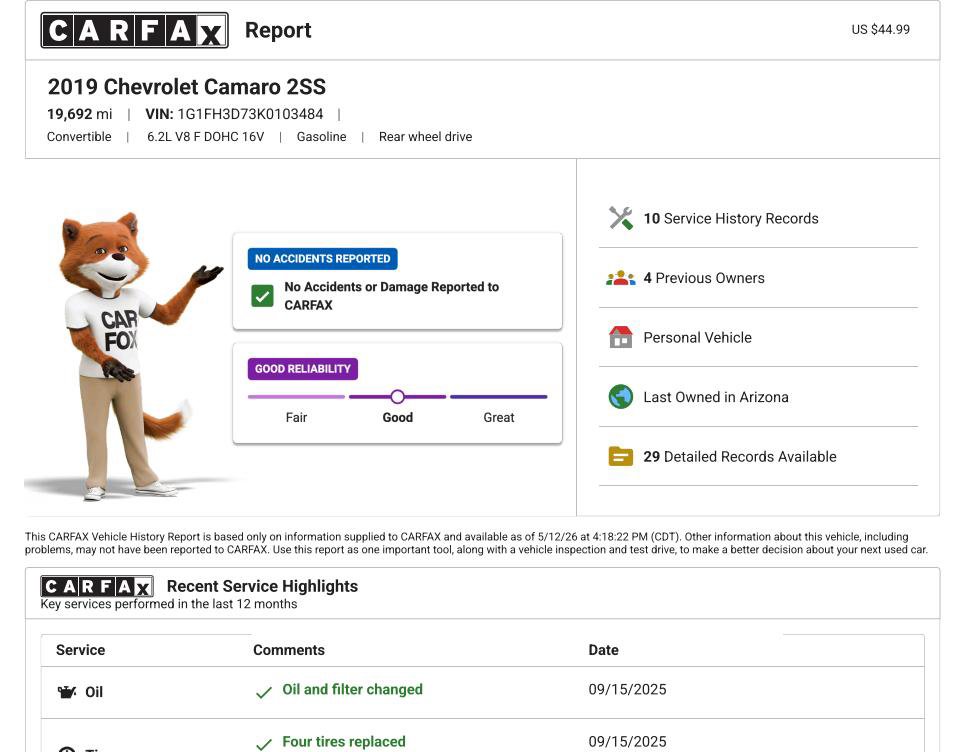
Task: Click the Report heading next to the logo
Action: tap(278, 30)
